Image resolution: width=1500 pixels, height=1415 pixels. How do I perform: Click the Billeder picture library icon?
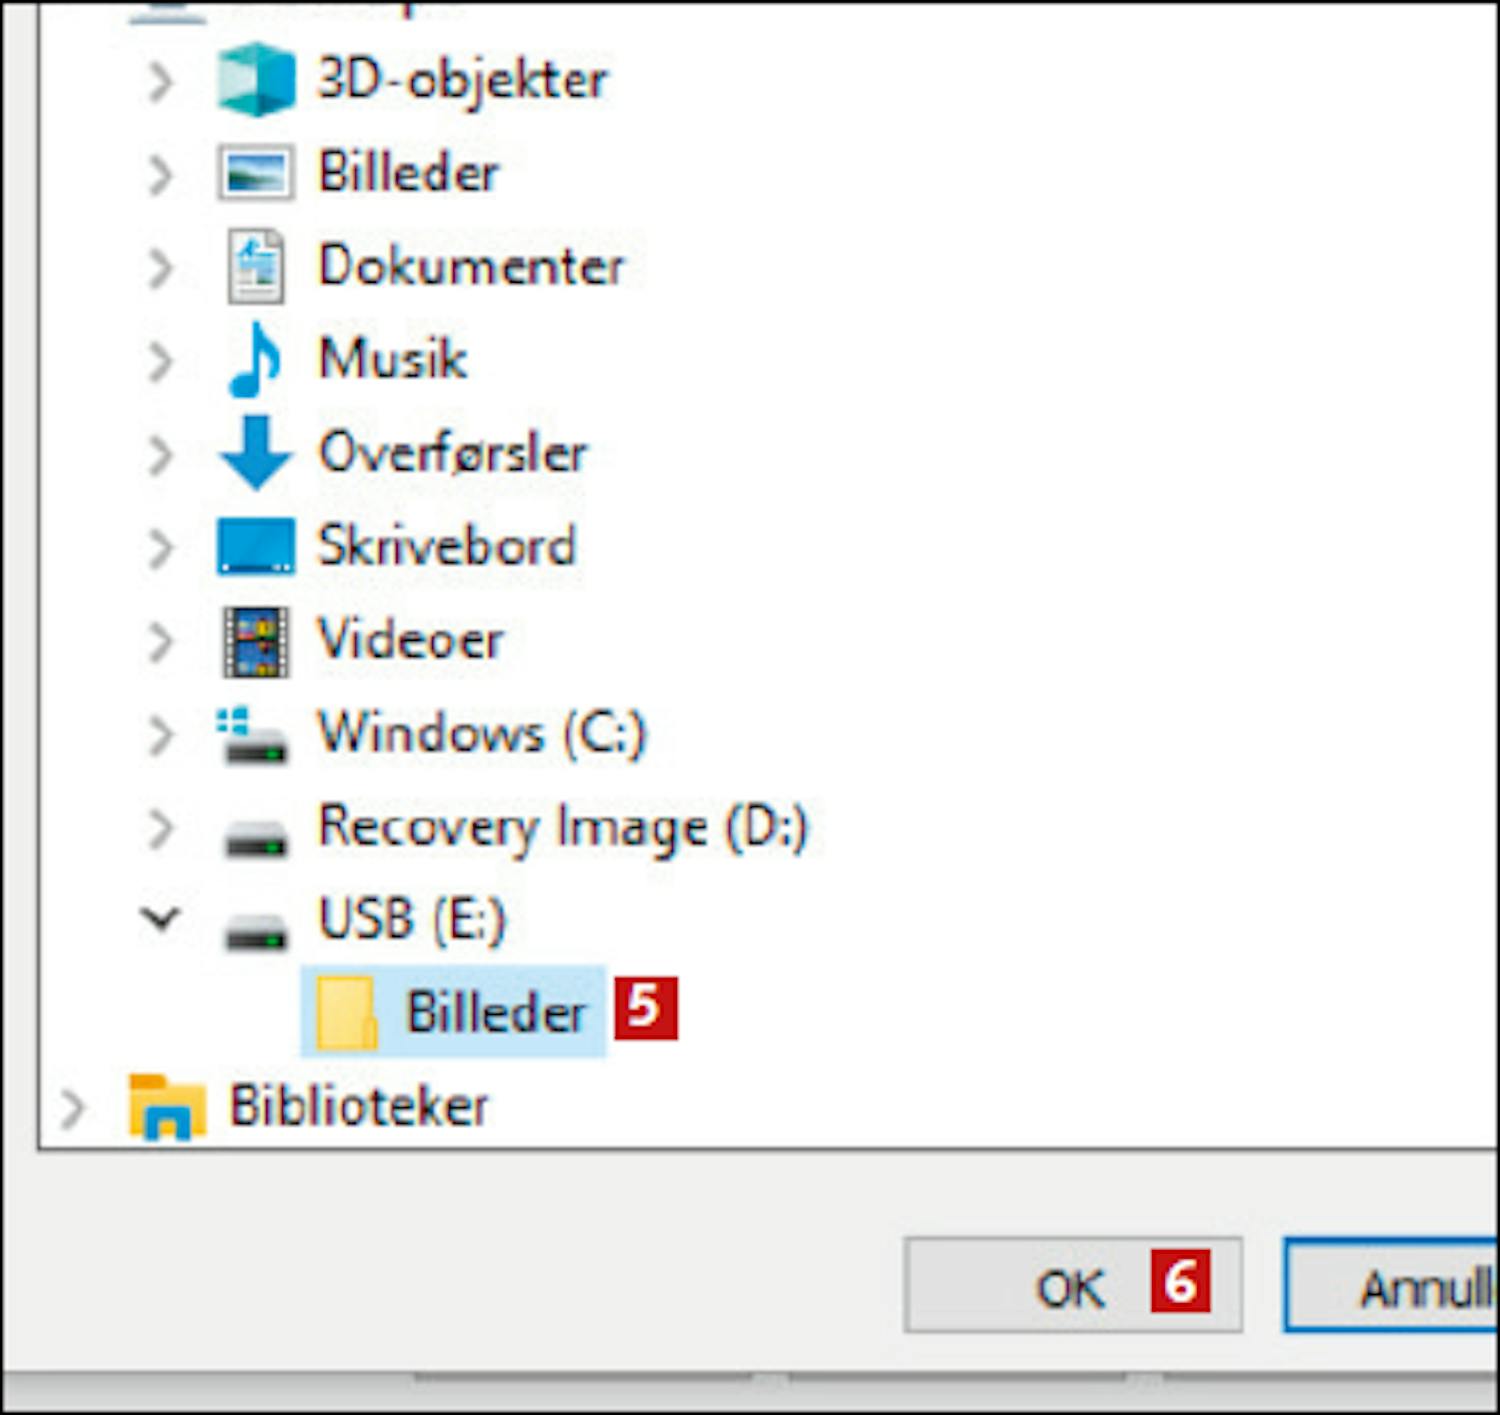[256, 173]
